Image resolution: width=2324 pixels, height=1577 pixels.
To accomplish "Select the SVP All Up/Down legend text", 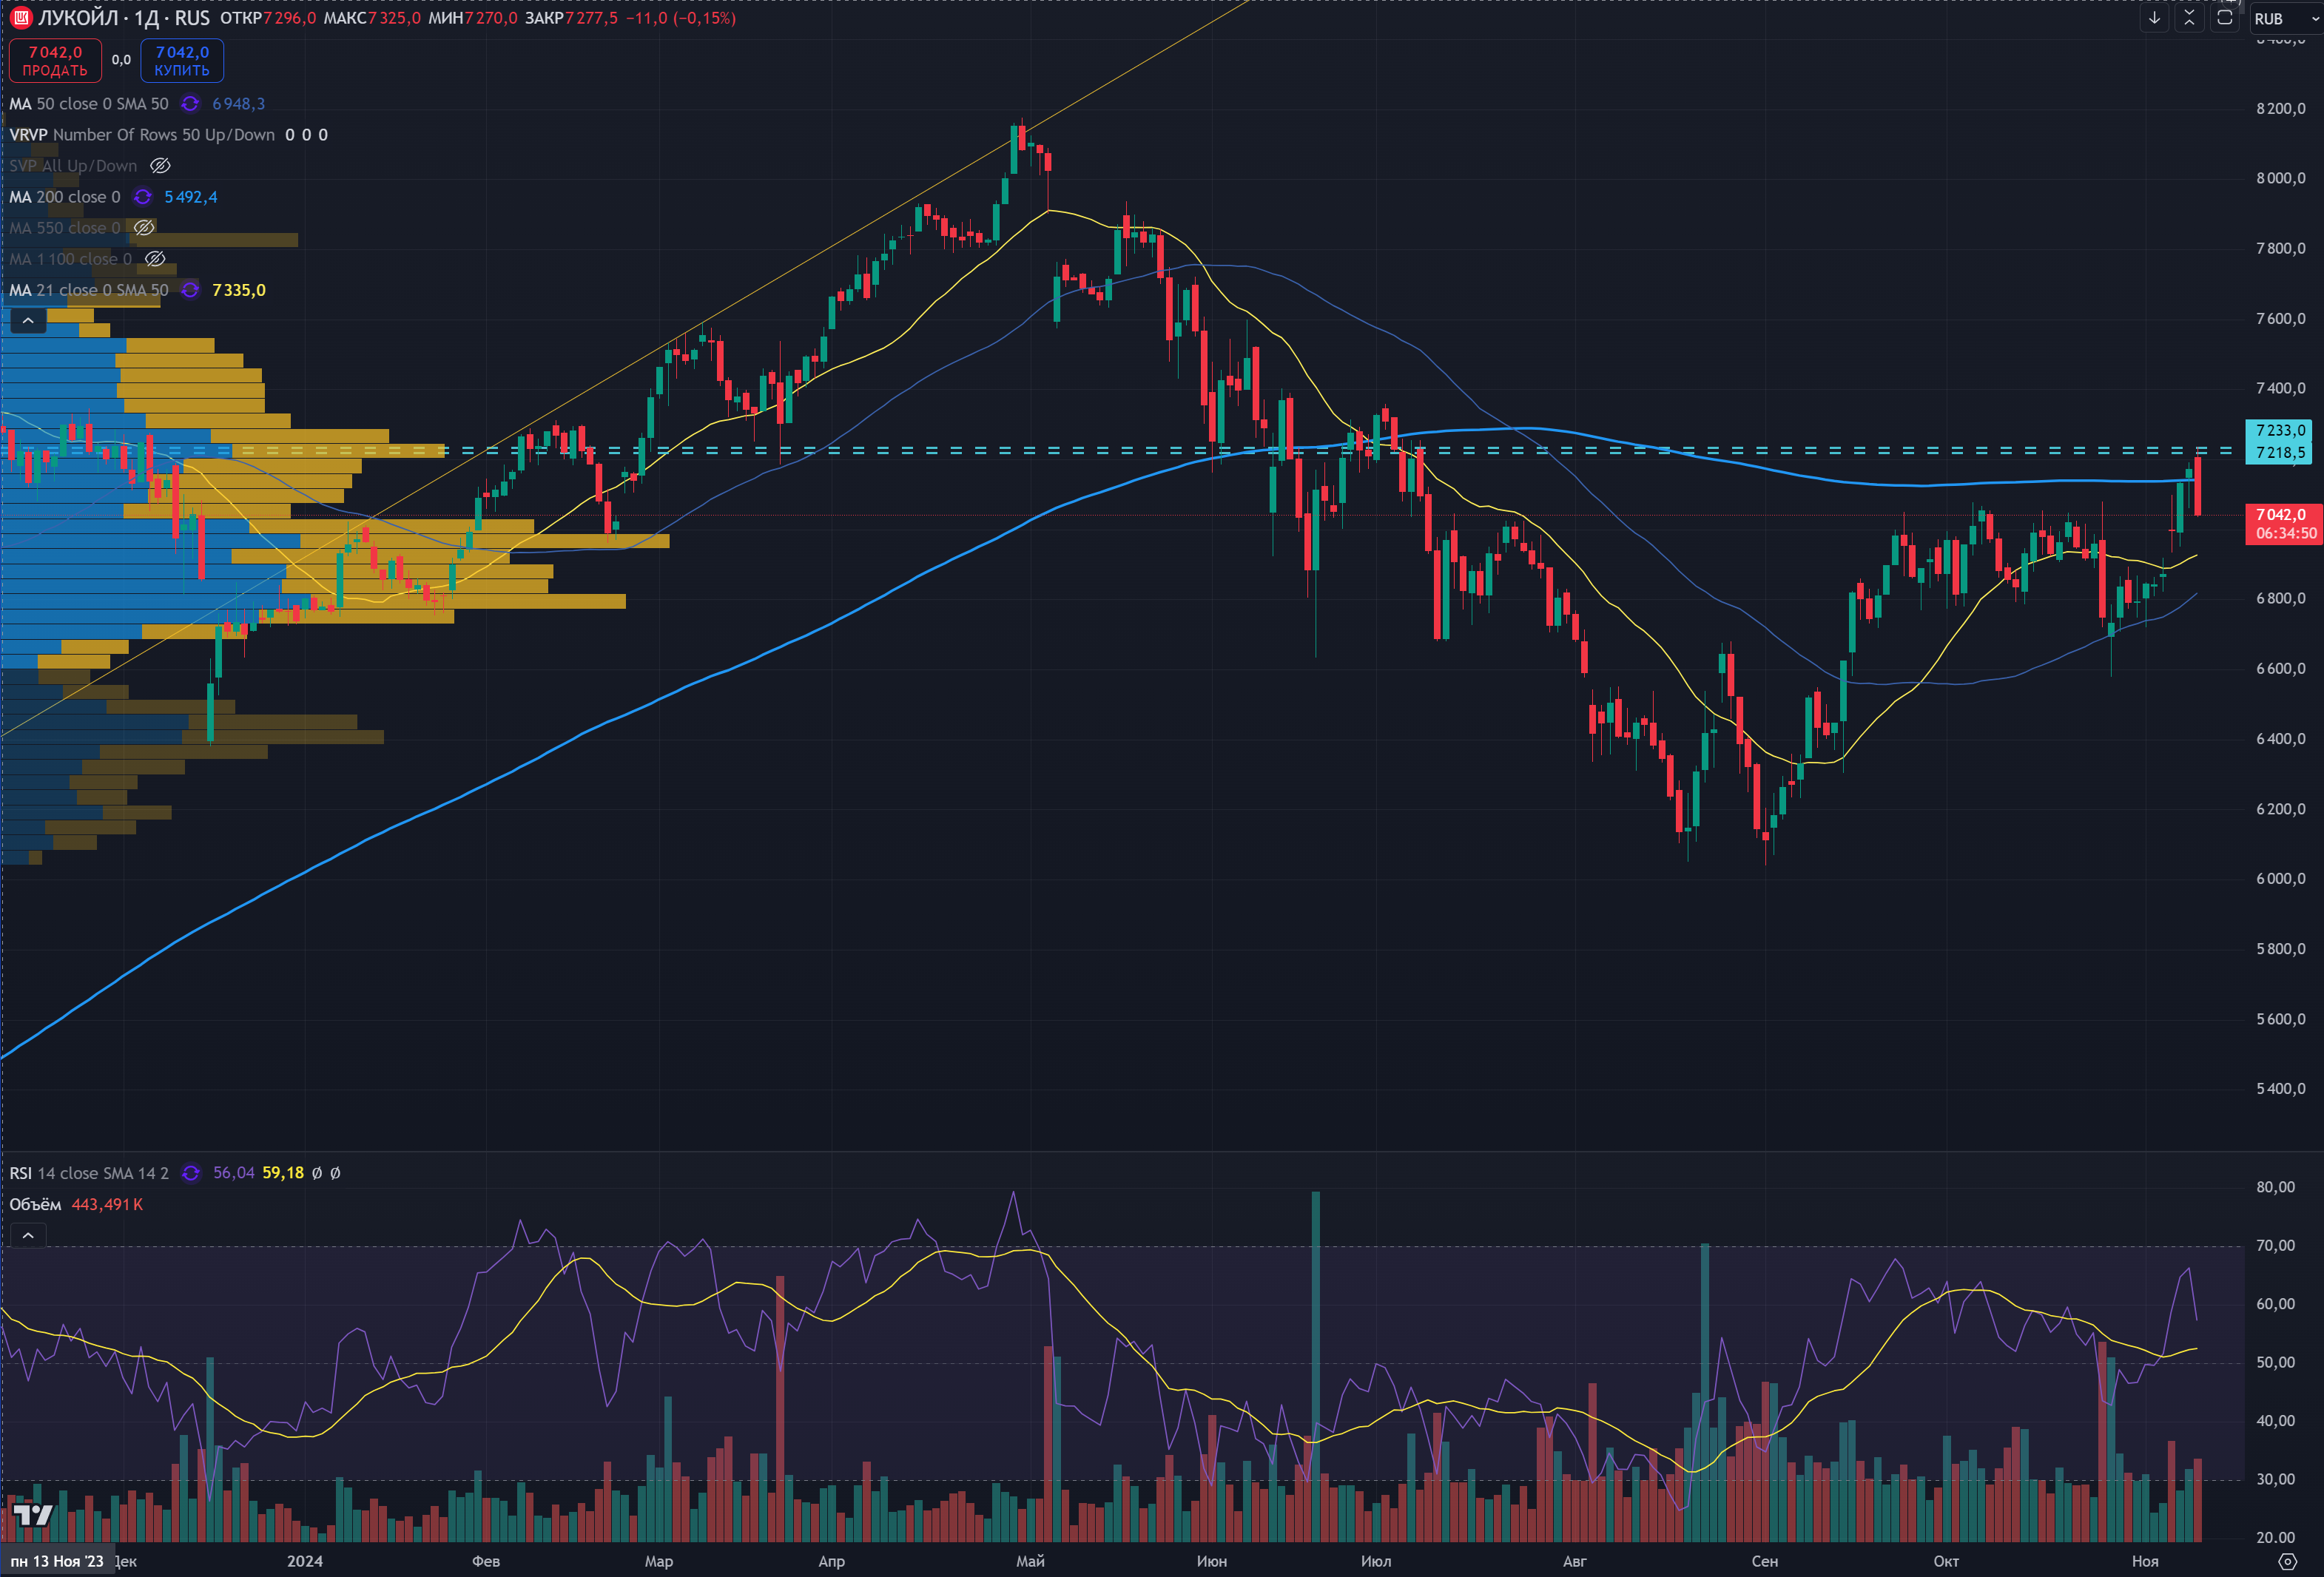I will point(73,166).
